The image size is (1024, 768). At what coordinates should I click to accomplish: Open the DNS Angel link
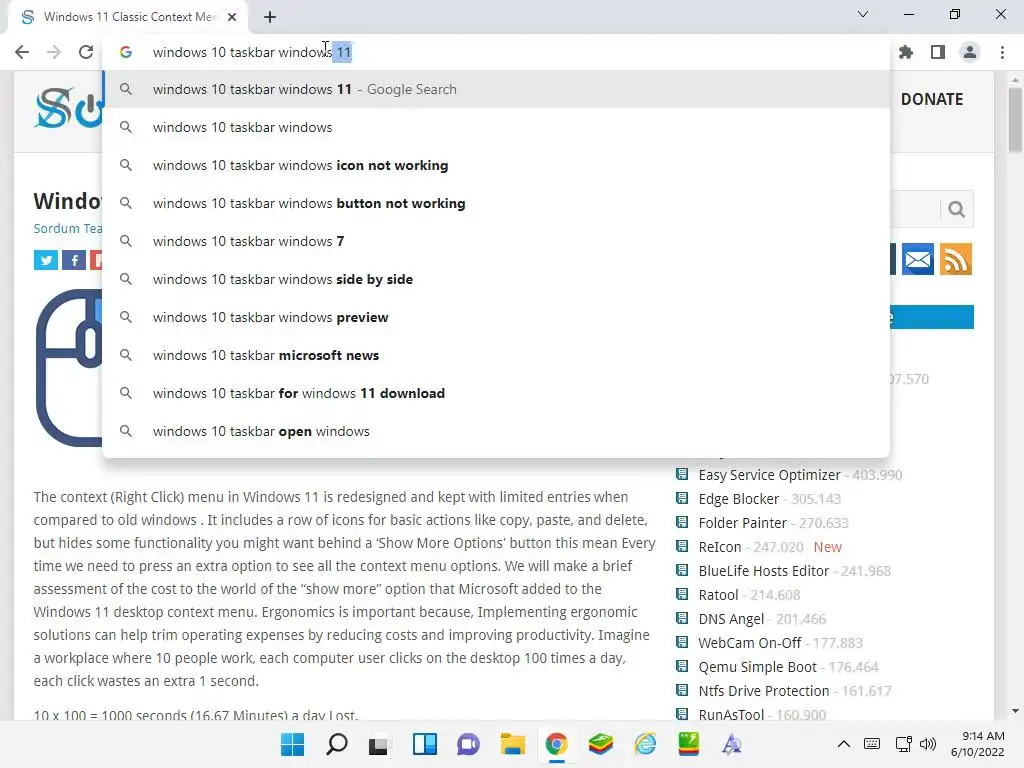pos(731,619)
